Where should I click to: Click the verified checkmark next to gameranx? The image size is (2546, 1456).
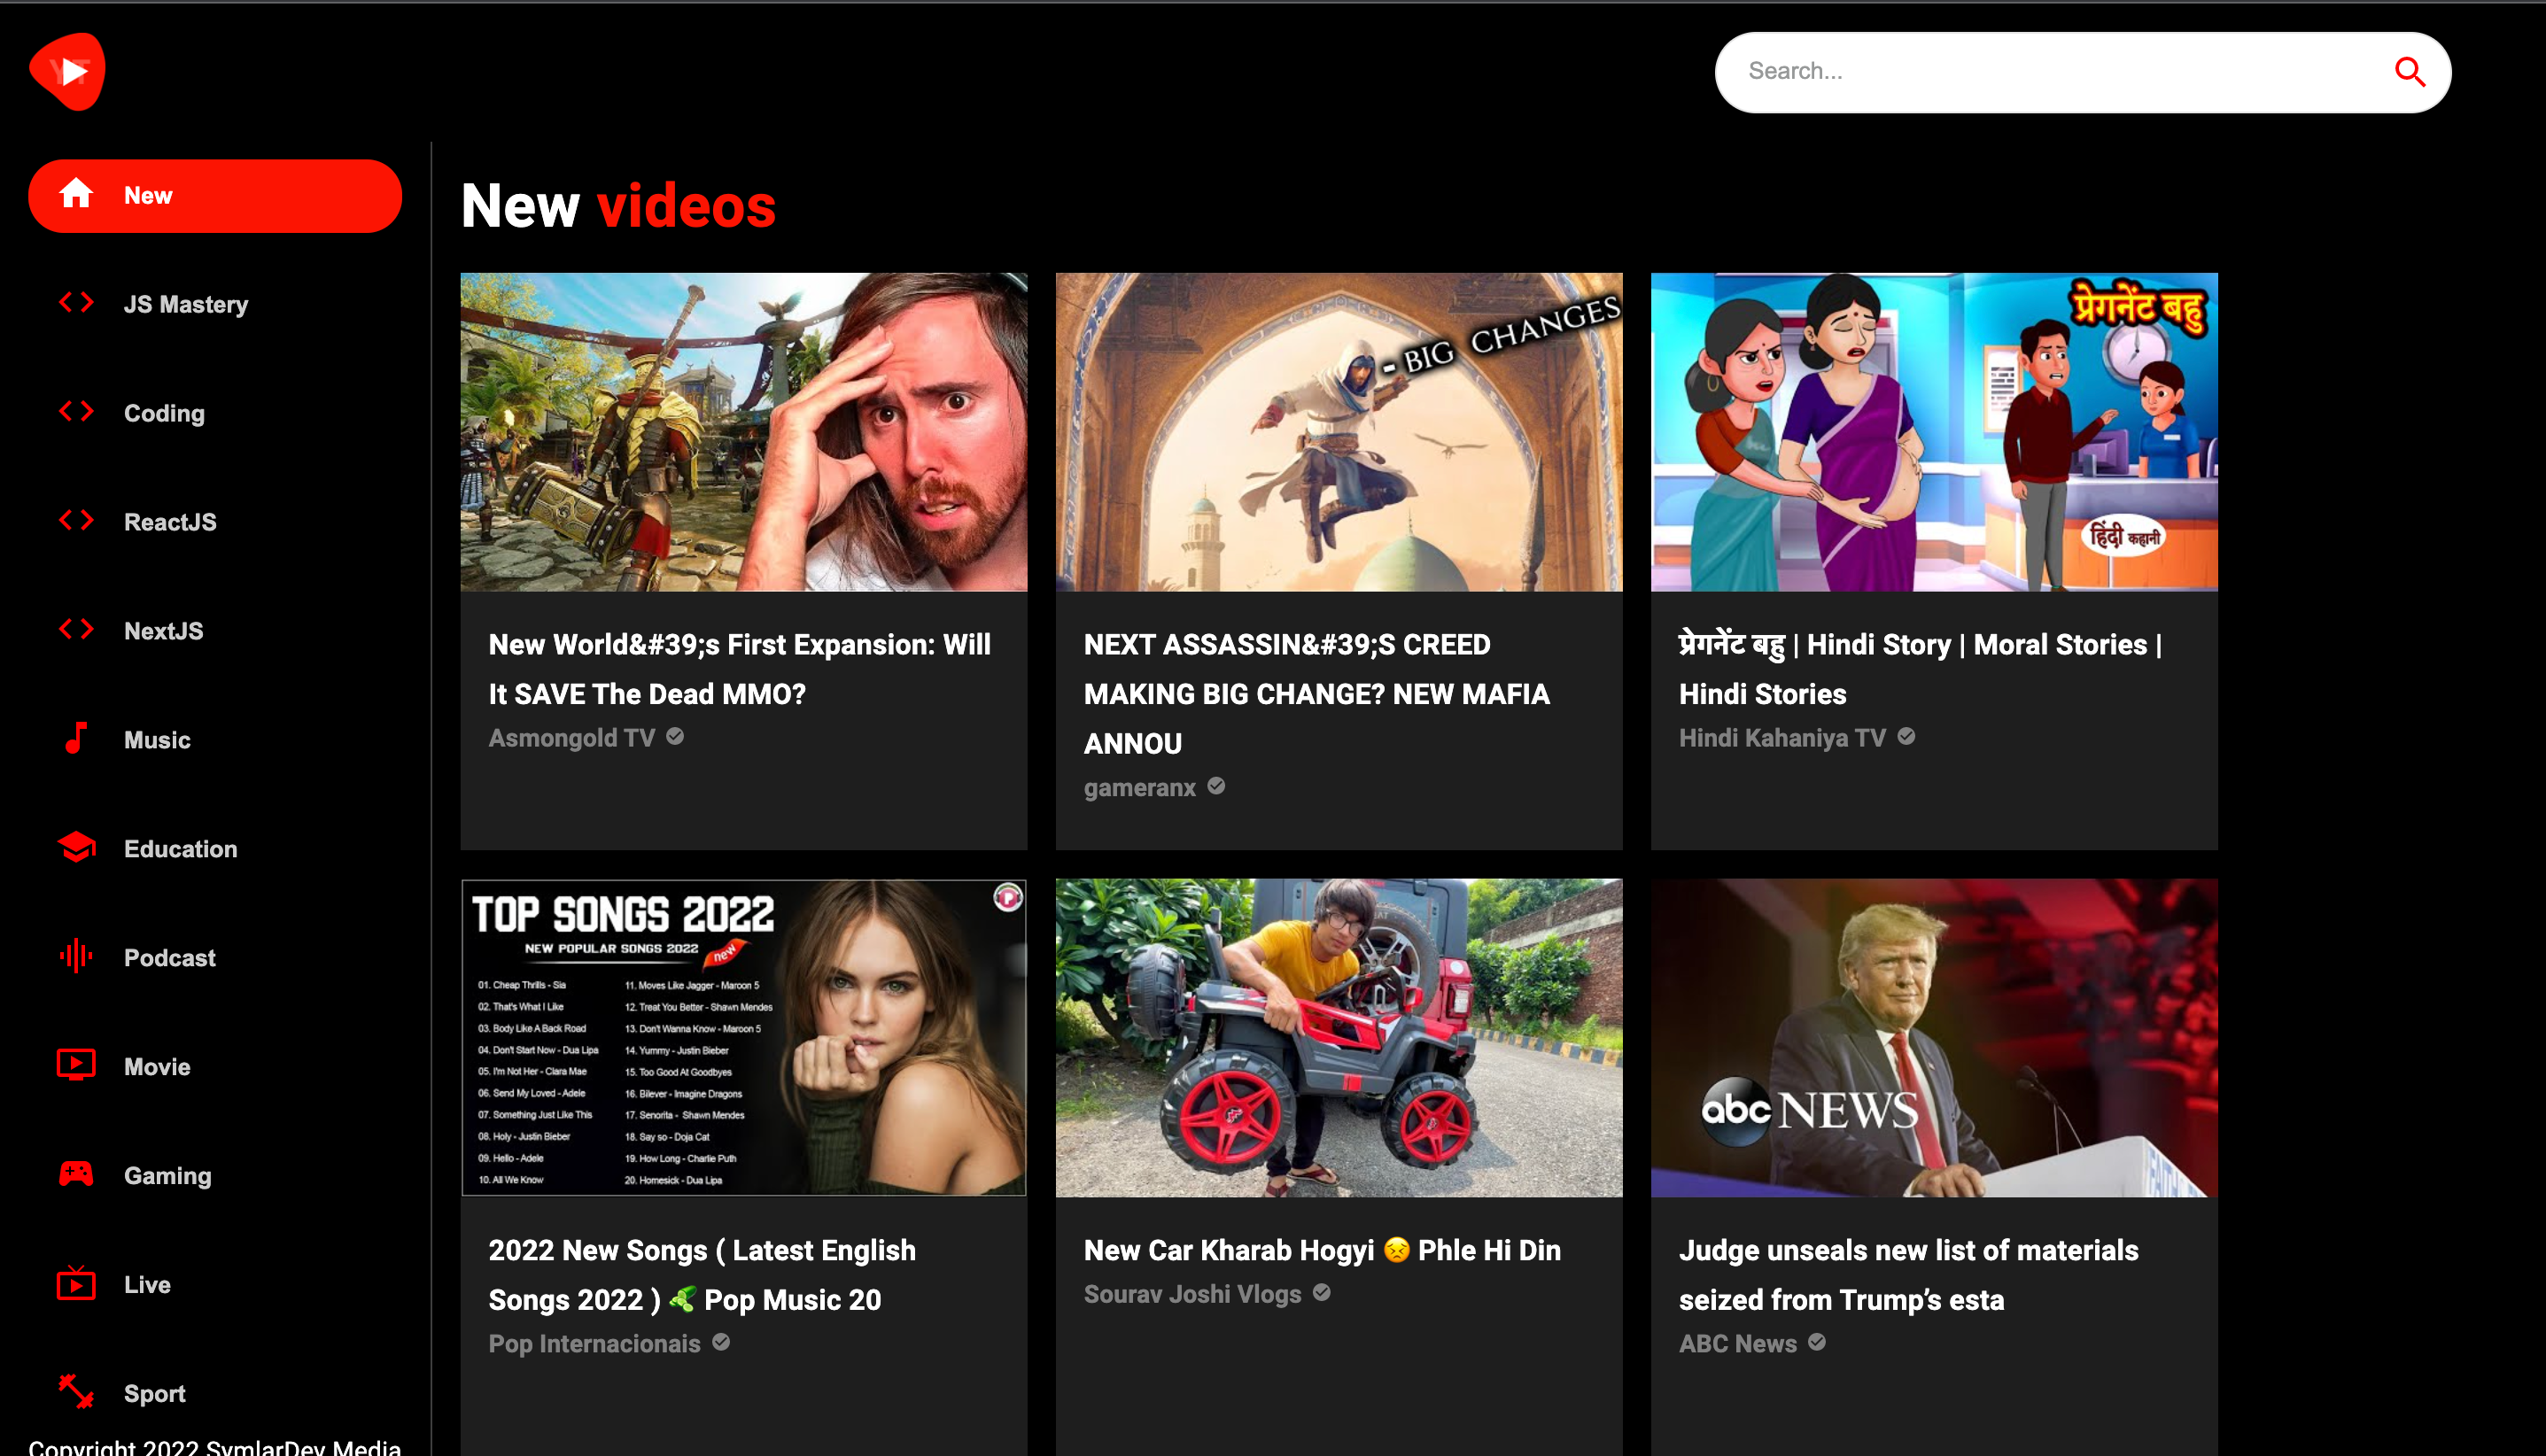pos(1216,786)
